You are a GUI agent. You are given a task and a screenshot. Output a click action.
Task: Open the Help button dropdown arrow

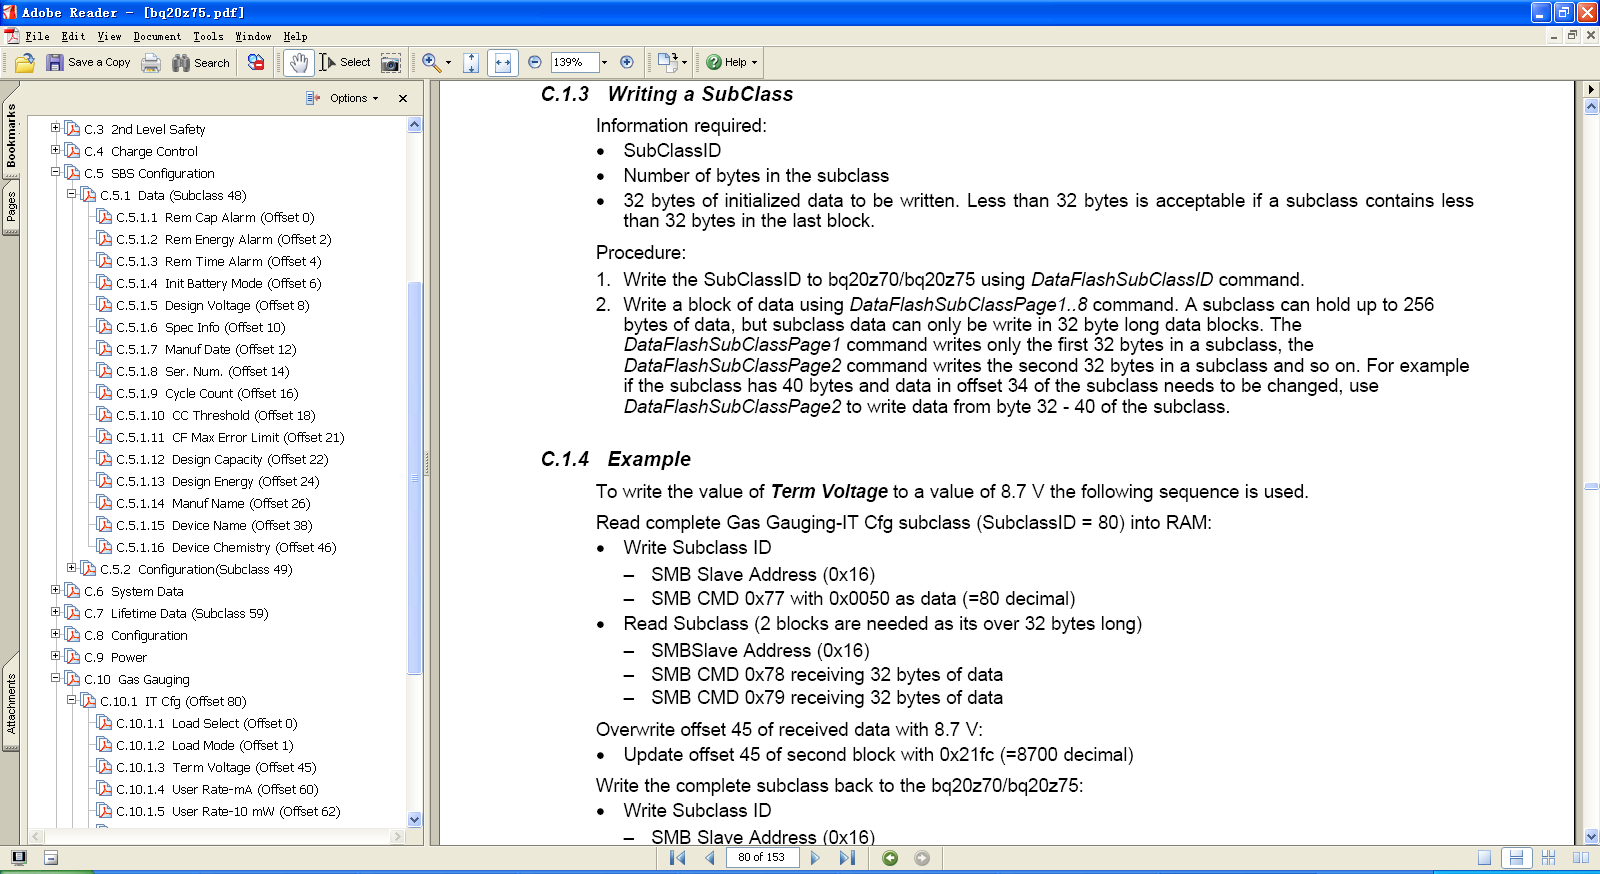click(754, 62)
